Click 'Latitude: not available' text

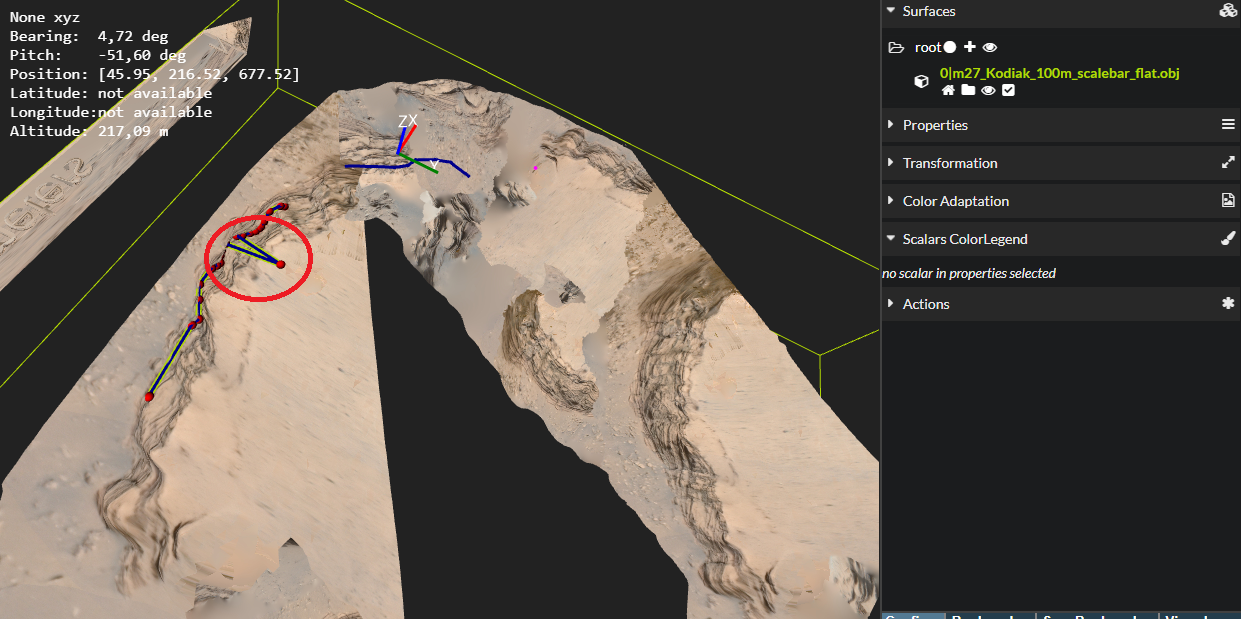[111, 93]
